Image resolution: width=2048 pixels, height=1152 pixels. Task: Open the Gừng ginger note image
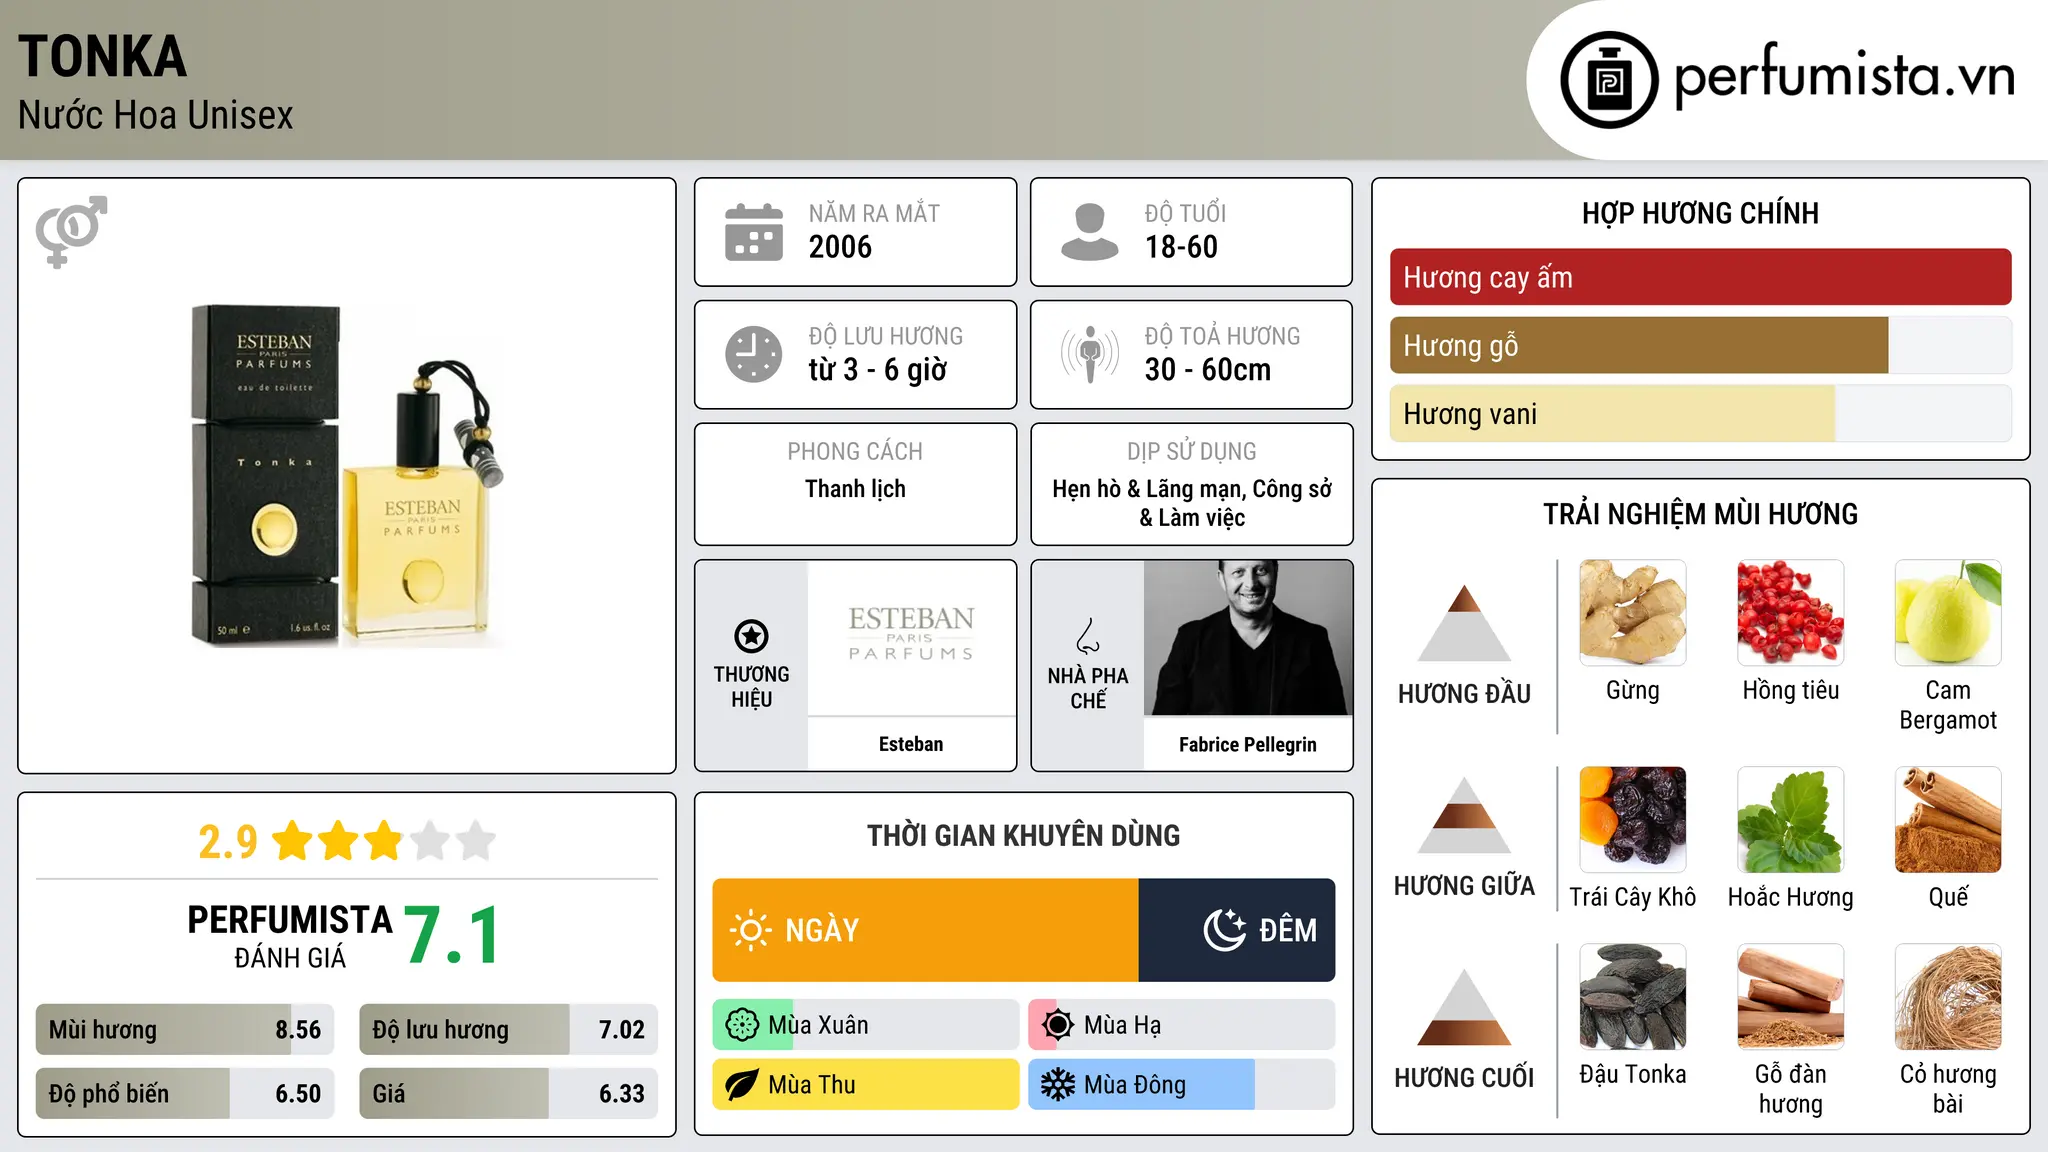(1633, 613)
